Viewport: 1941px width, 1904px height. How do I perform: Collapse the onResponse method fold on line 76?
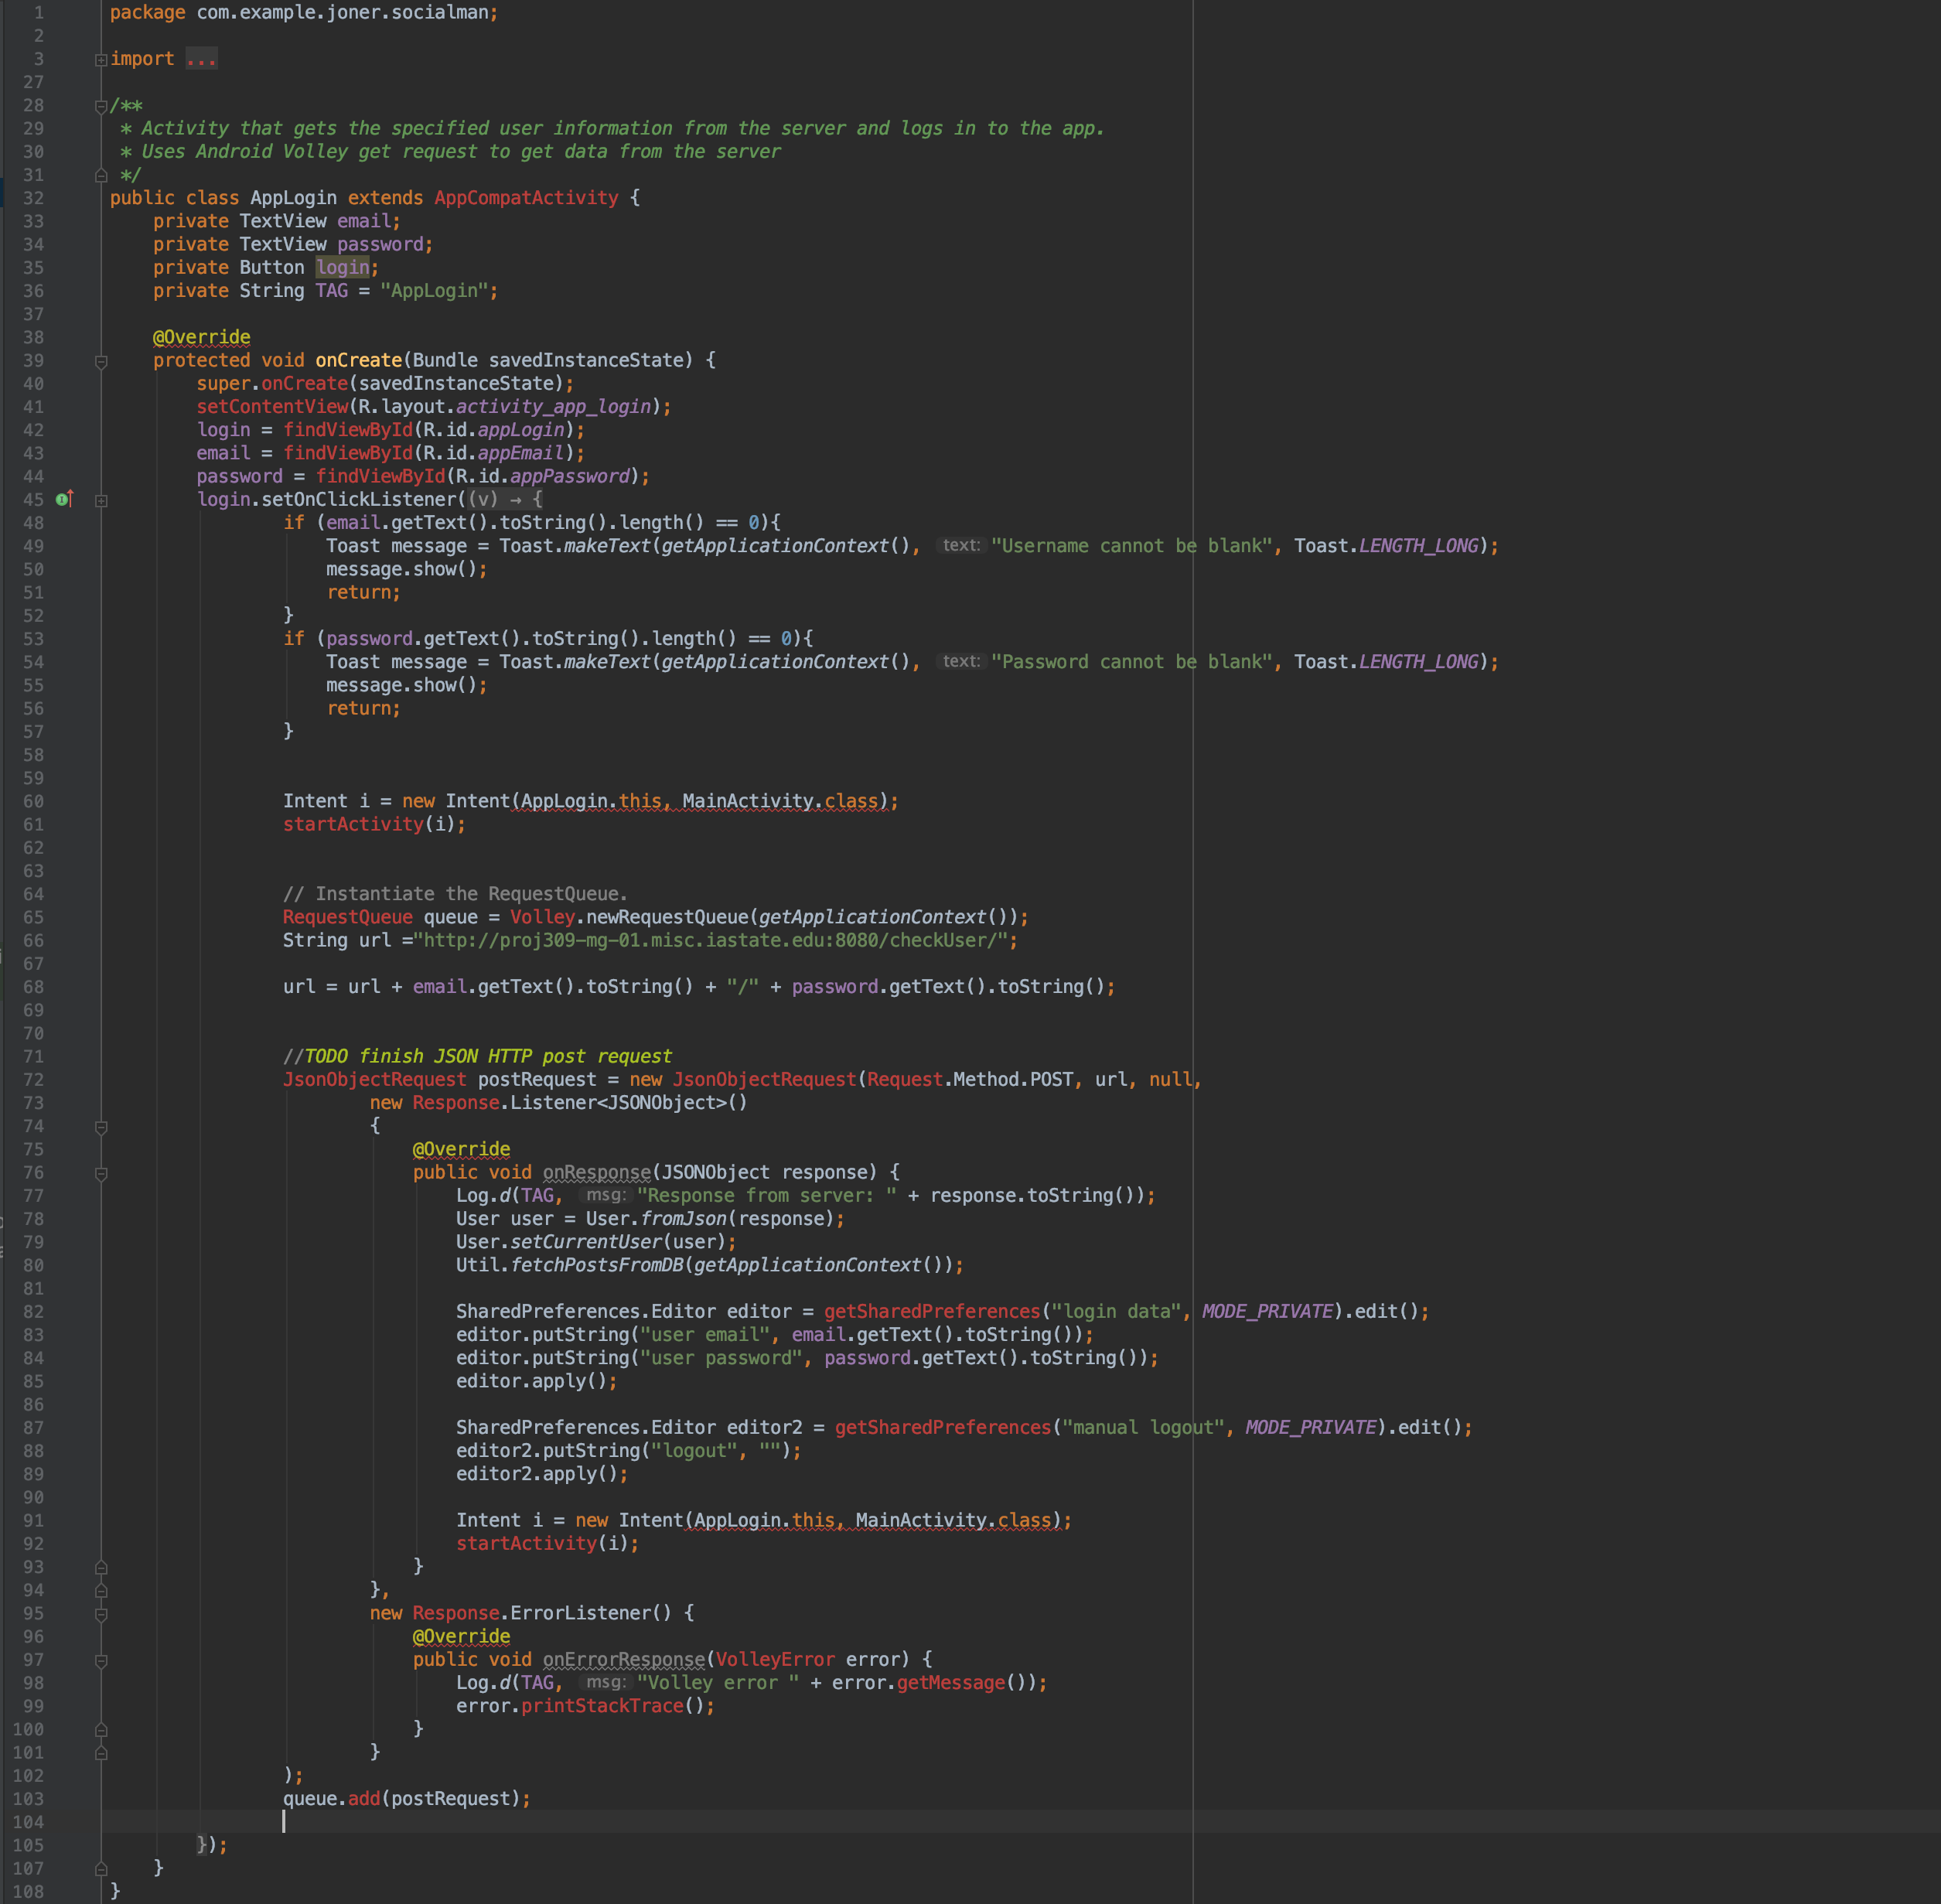[x=101, y=1173]
